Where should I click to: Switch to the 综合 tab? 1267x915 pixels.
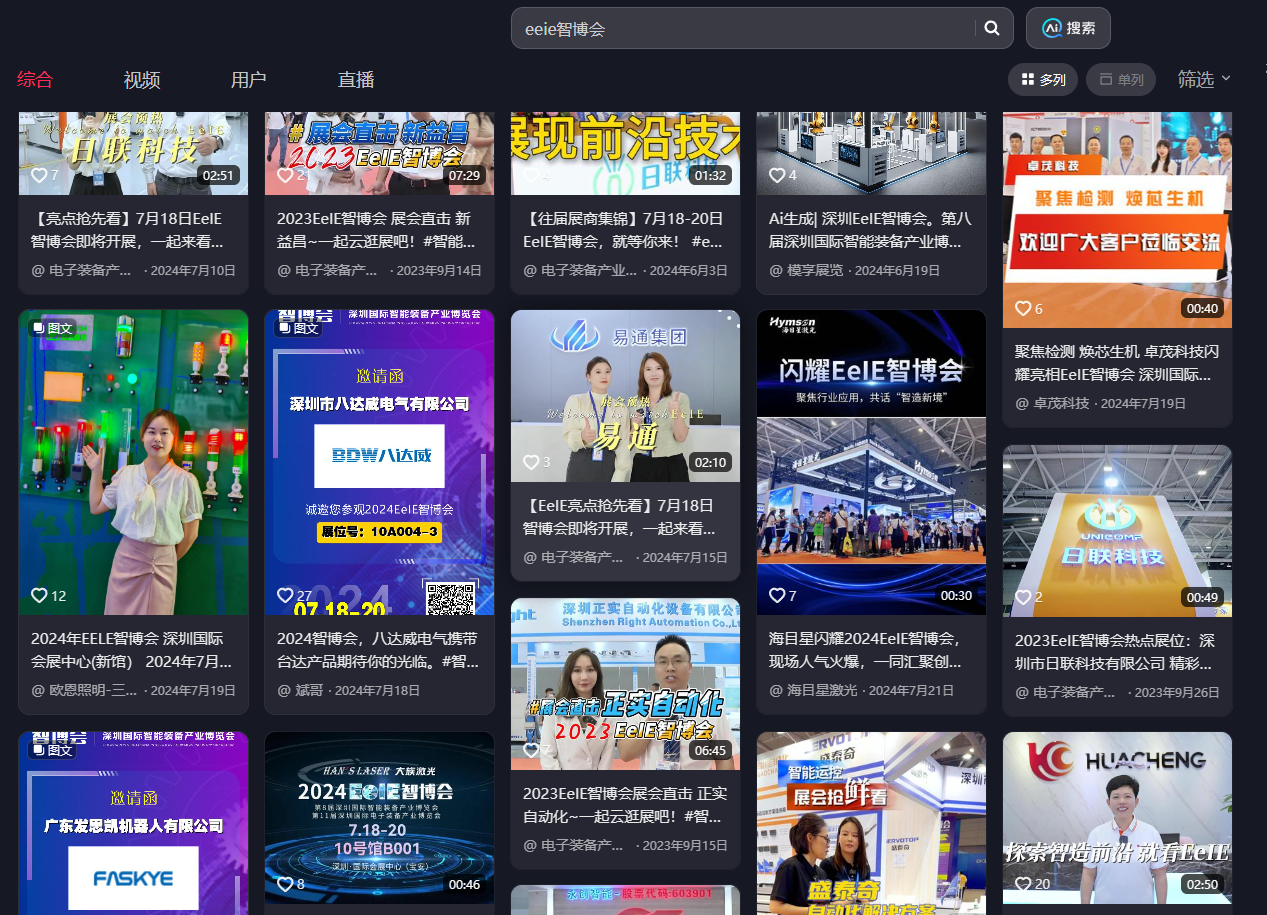[x=35, y=80]
